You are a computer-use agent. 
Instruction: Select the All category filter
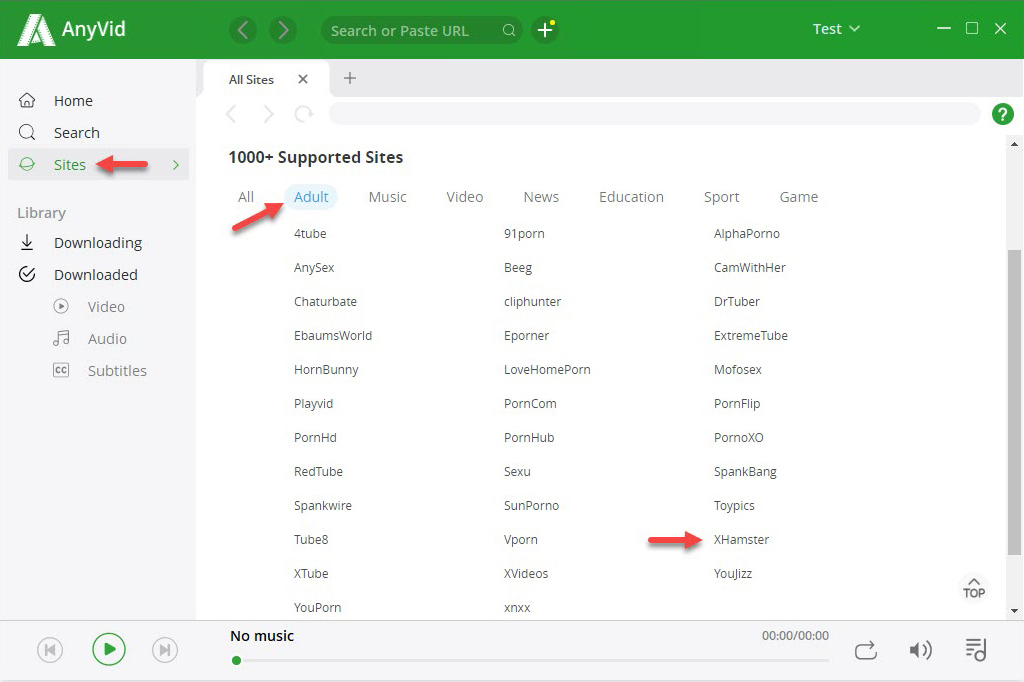pyautogui.click(x=246, y=197)
